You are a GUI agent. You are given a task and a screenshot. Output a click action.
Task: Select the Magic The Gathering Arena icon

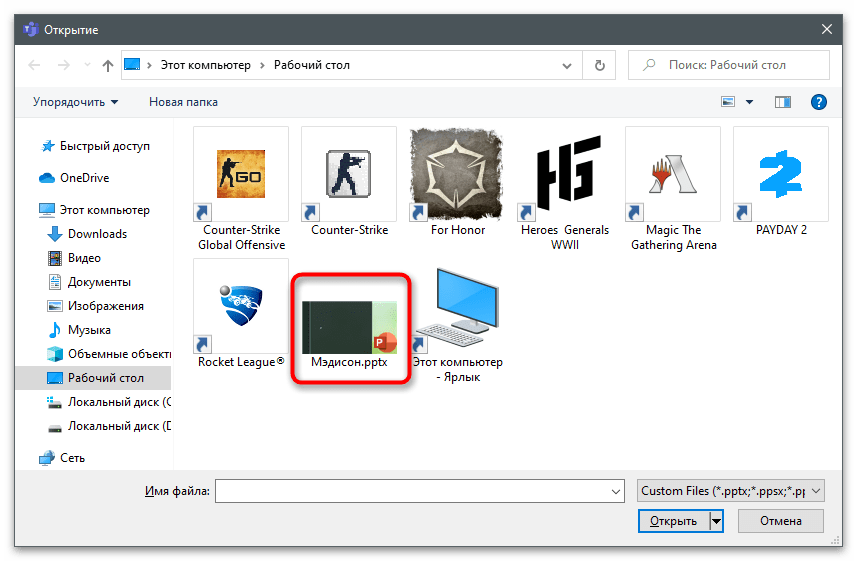coord(673,175)
